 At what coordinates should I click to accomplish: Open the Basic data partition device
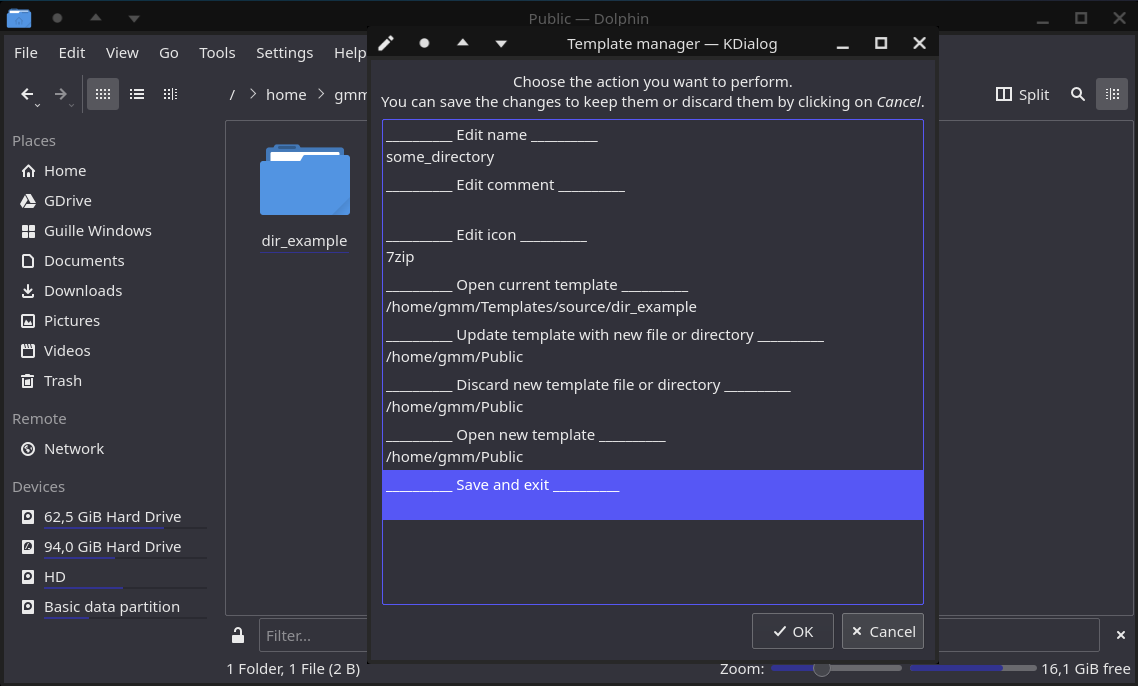(110, 607)
